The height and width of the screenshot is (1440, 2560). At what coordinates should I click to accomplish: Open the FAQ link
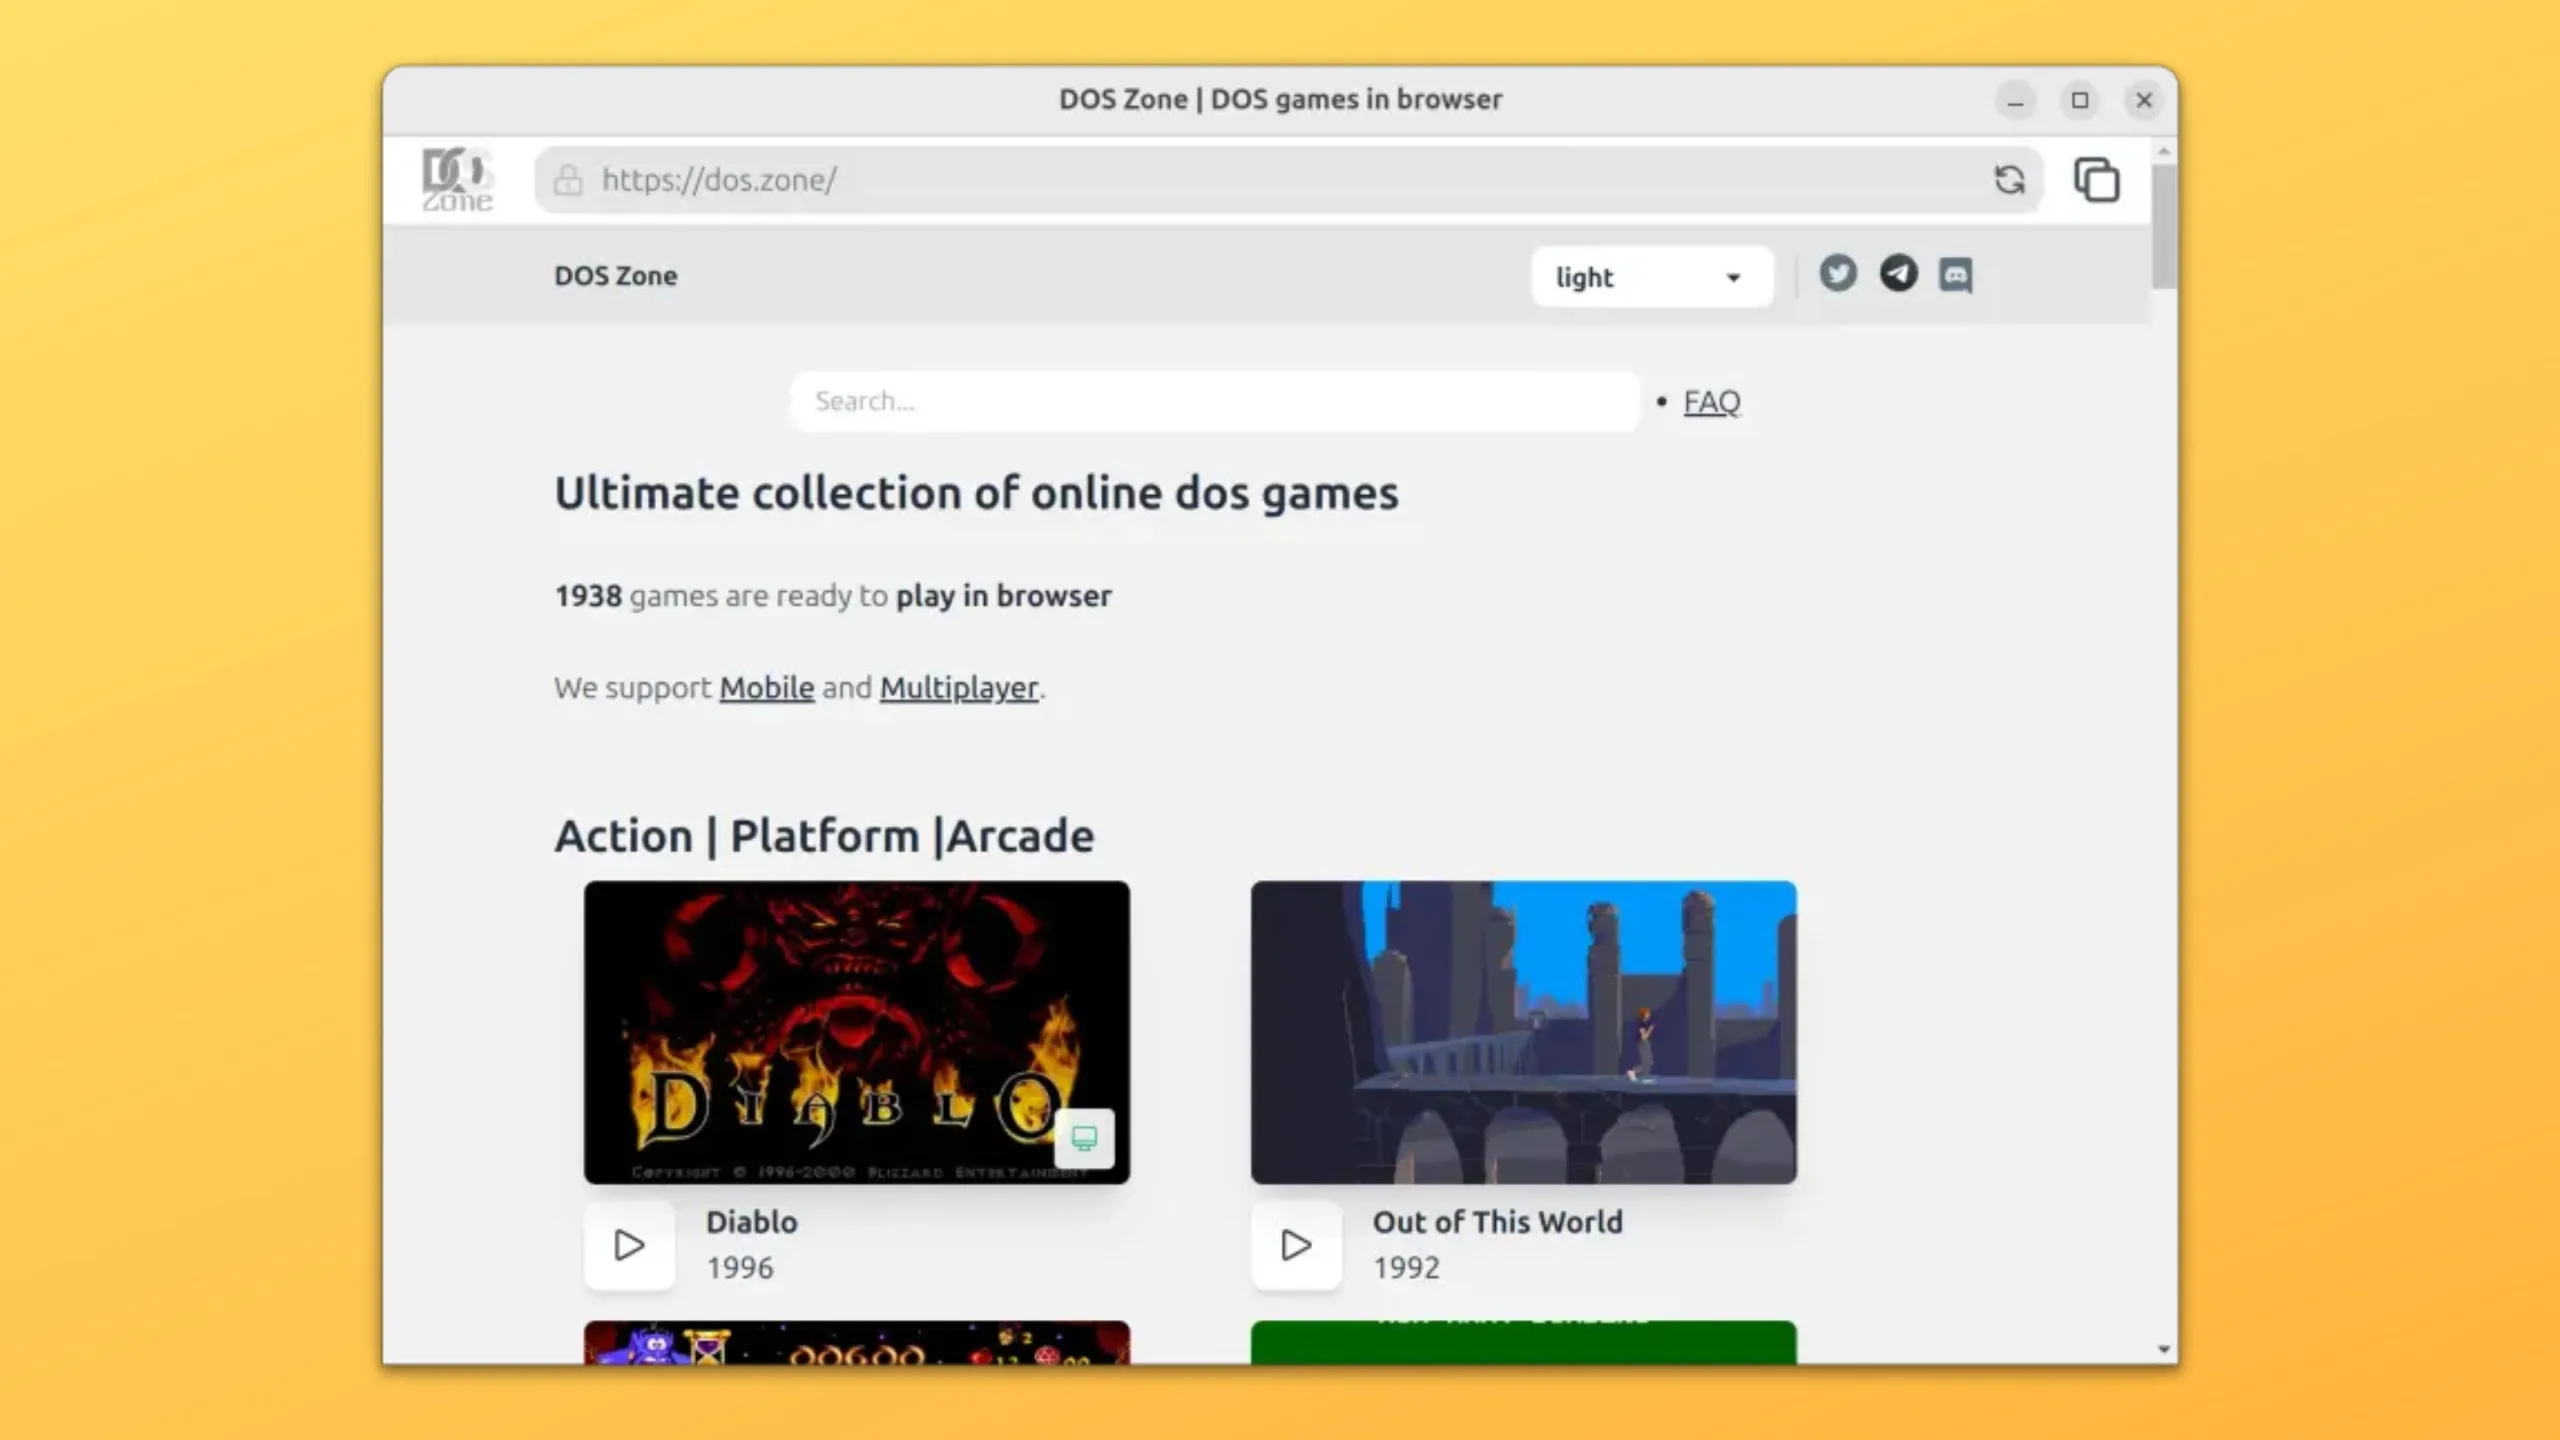1712,402
